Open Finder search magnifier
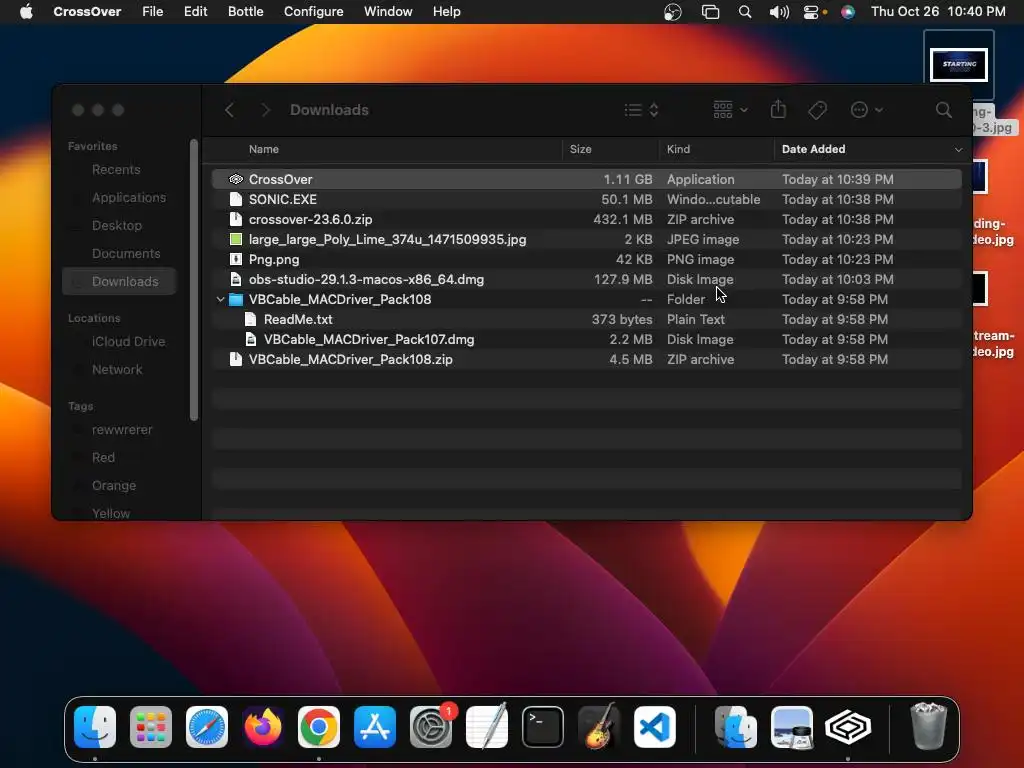Screen dimensions: 1024x768 pos(944,110)
